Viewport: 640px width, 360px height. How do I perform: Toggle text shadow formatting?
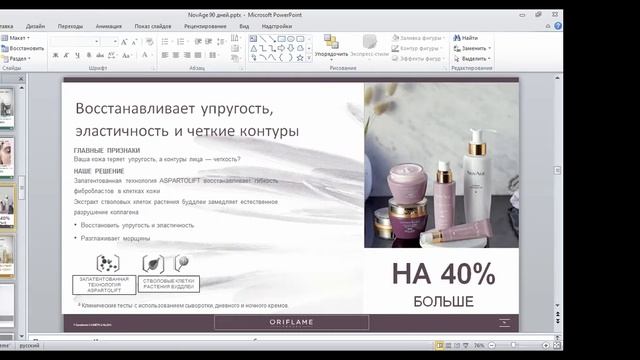tap(89, 55)
